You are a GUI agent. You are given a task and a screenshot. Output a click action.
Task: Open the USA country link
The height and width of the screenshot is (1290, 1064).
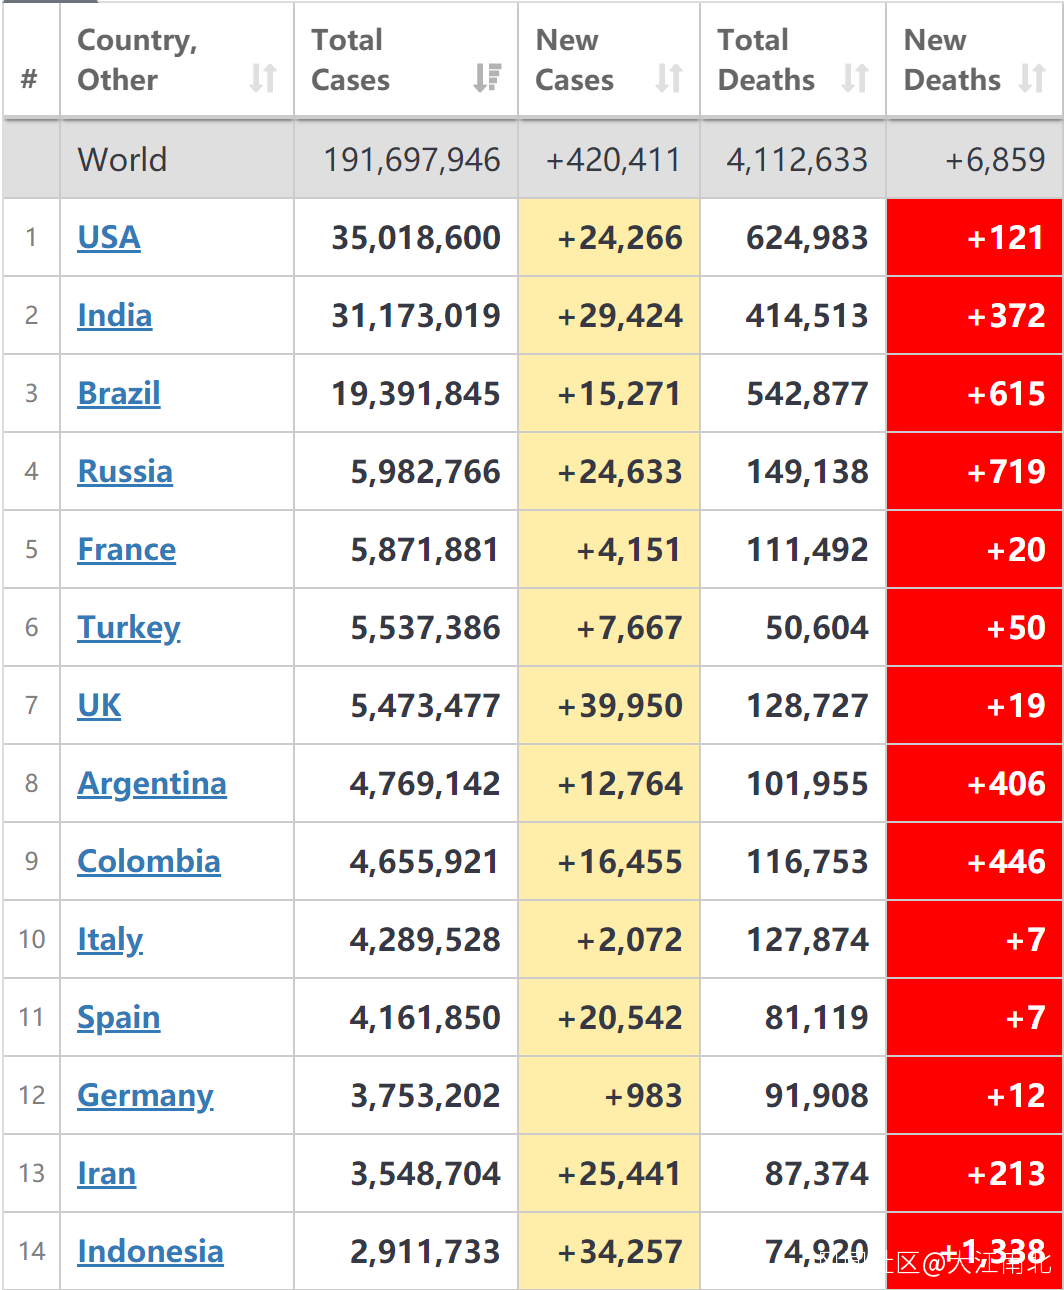109,238
